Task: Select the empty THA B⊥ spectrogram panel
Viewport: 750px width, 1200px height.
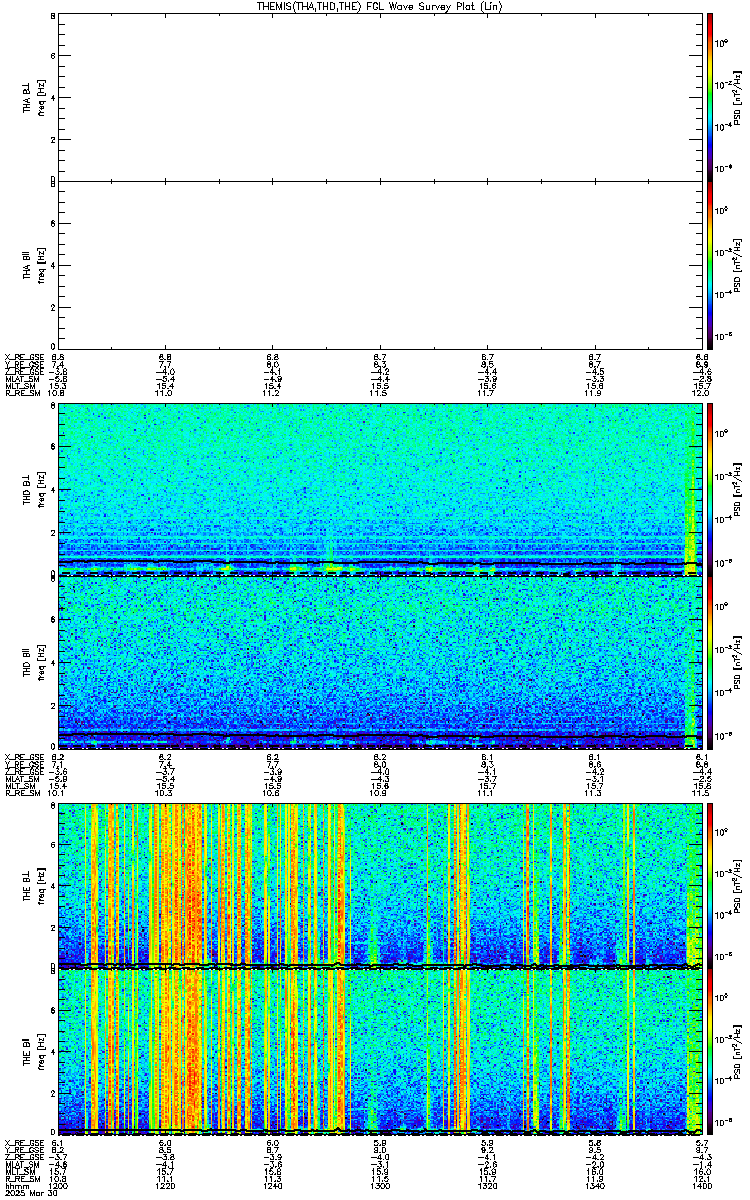Action: click(378, 97)
